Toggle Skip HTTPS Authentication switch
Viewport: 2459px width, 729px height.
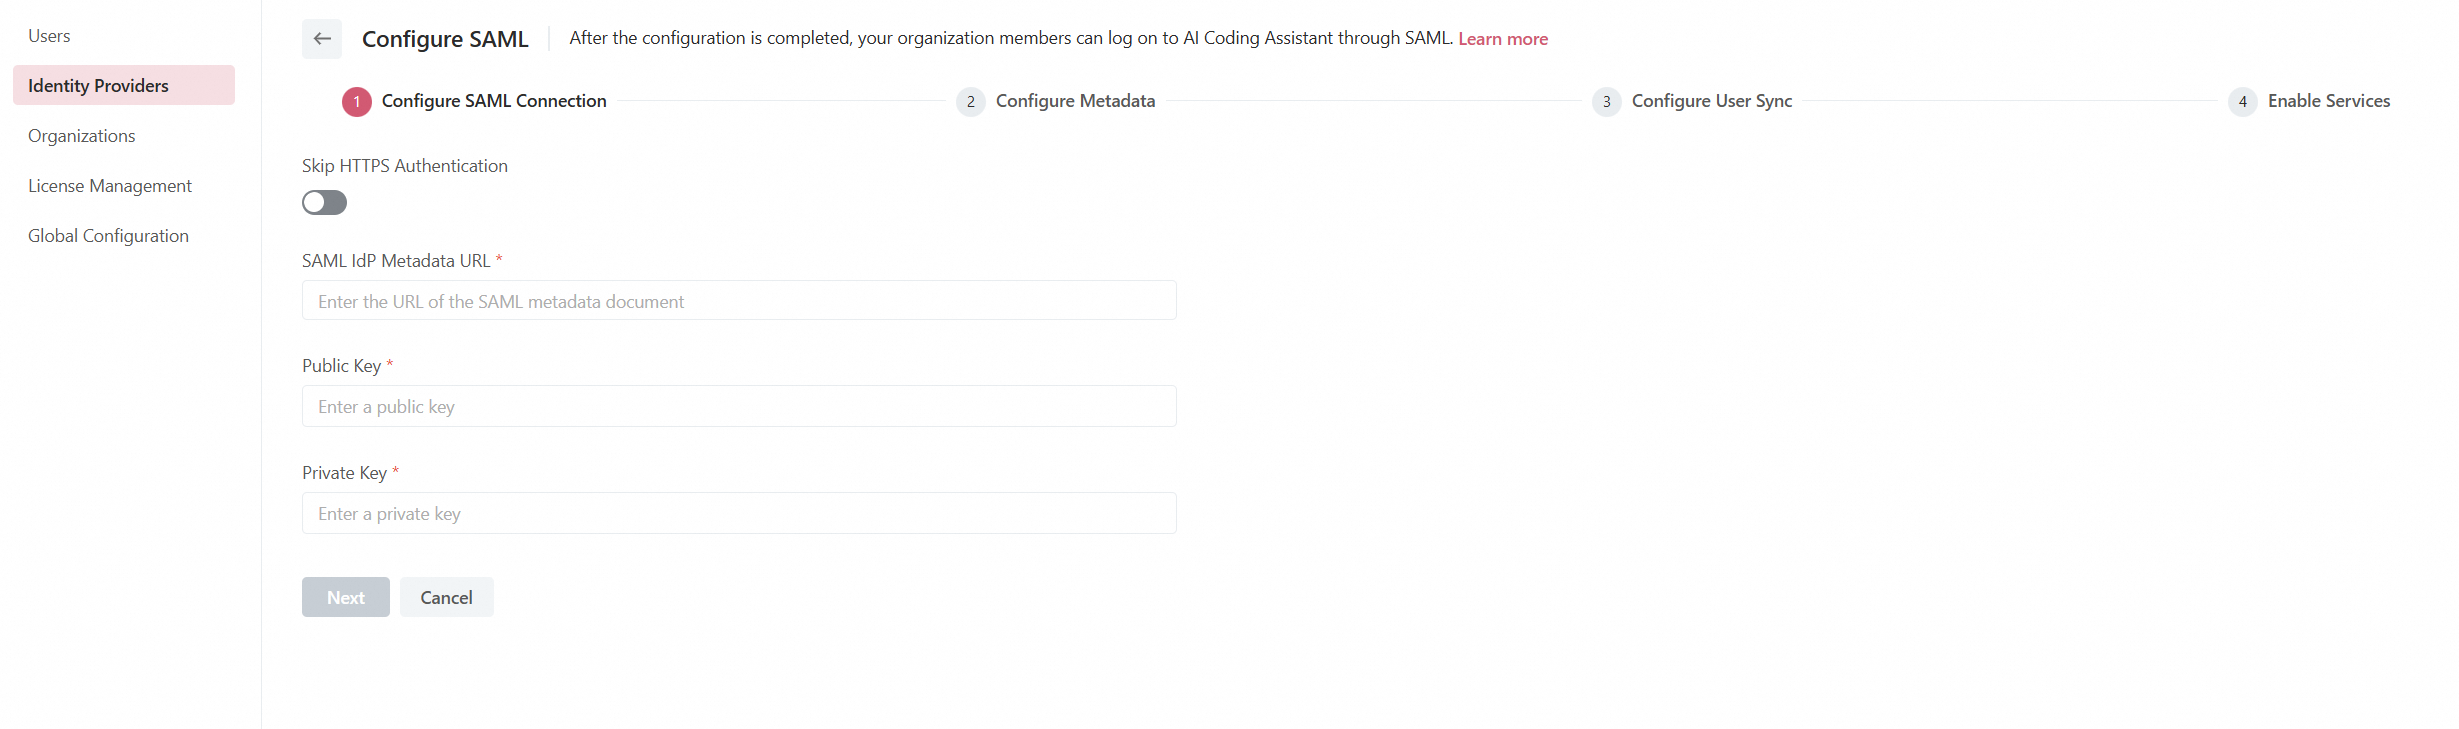pos(324,203)
